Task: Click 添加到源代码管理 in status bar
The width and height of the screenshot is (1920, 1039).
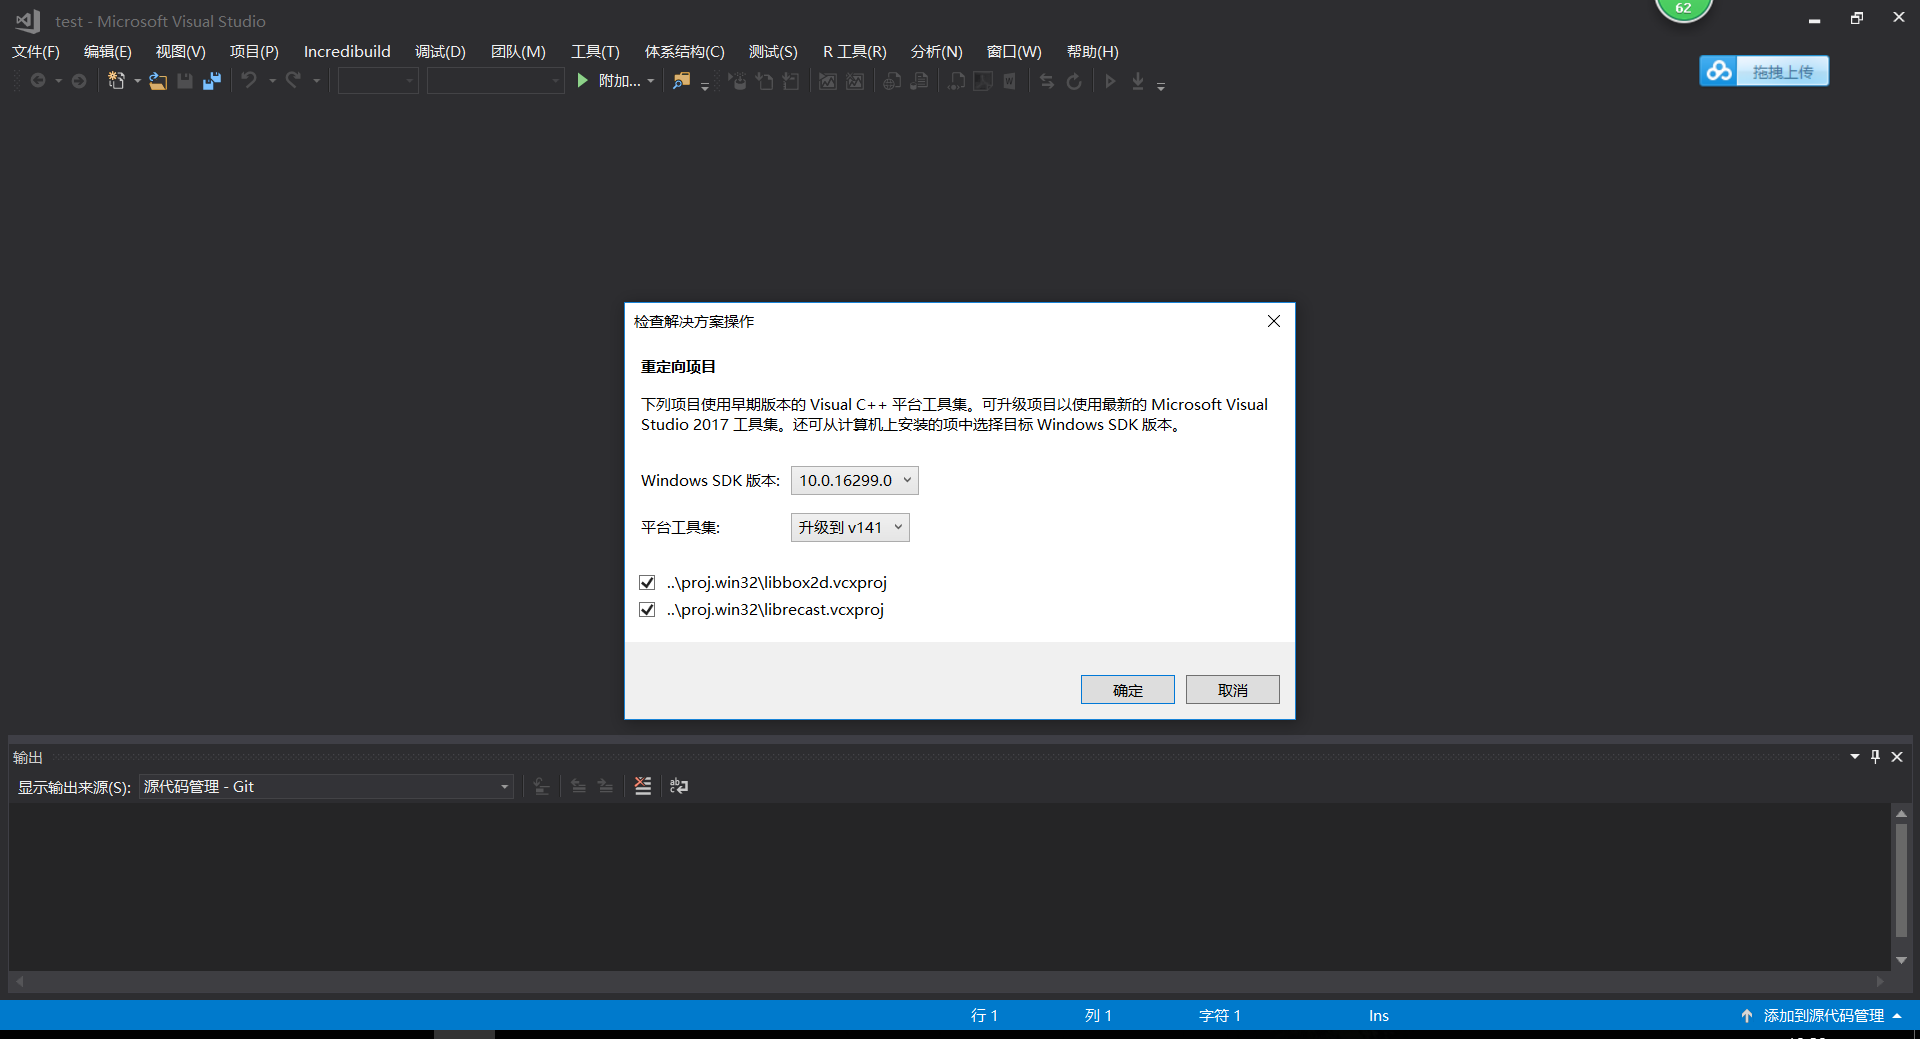Action: tap(1824, 1015)
